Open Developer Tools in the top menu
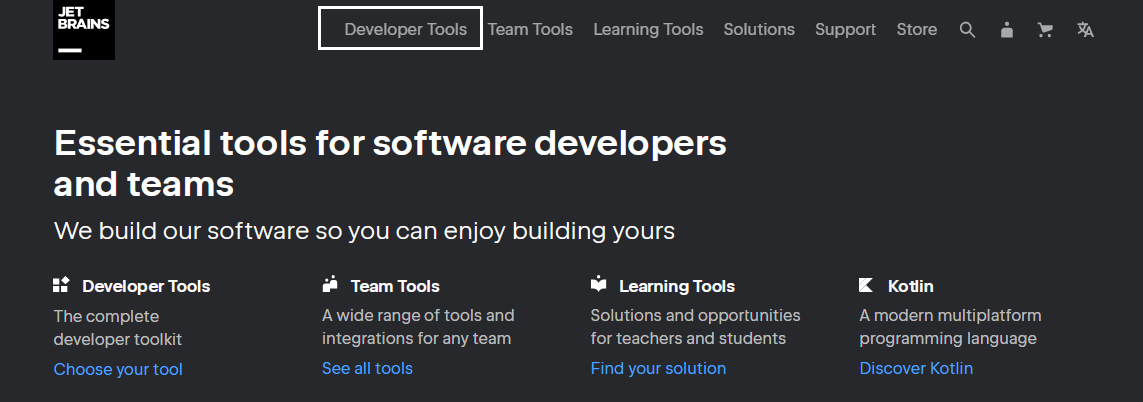This screenshot has height=402, width=1143. (405, 29)
